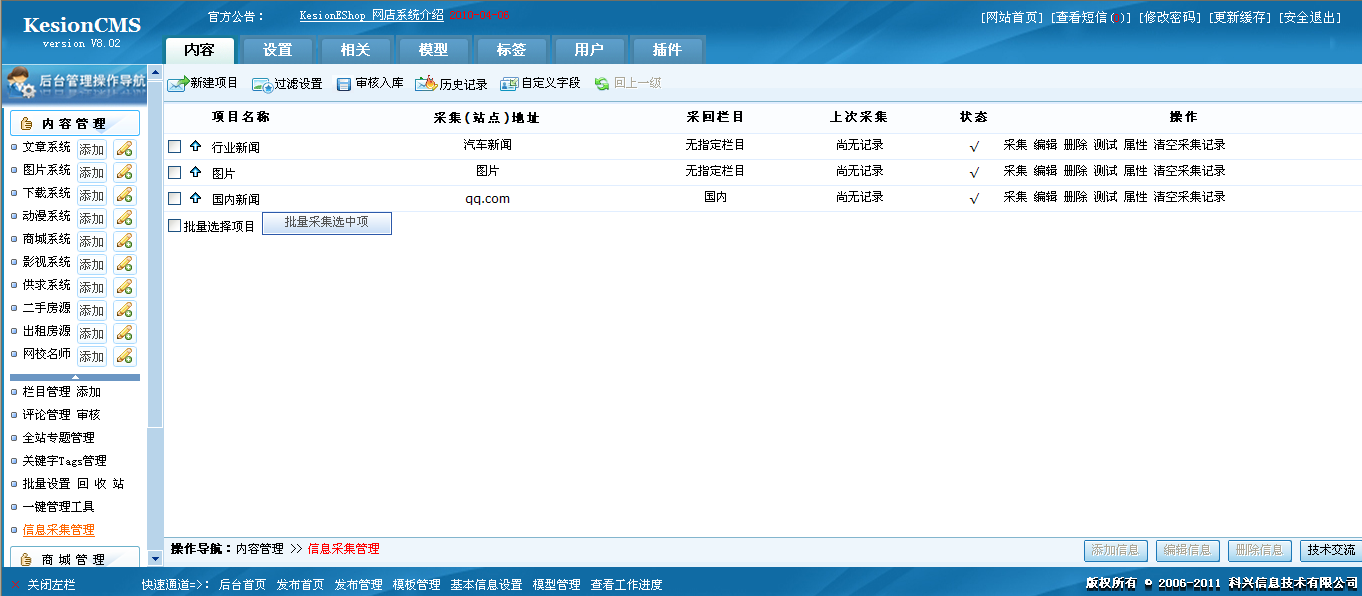Expand the 商城管理 sidebar section
This screenshot has width=1362, height=596.
coord(74,559)
